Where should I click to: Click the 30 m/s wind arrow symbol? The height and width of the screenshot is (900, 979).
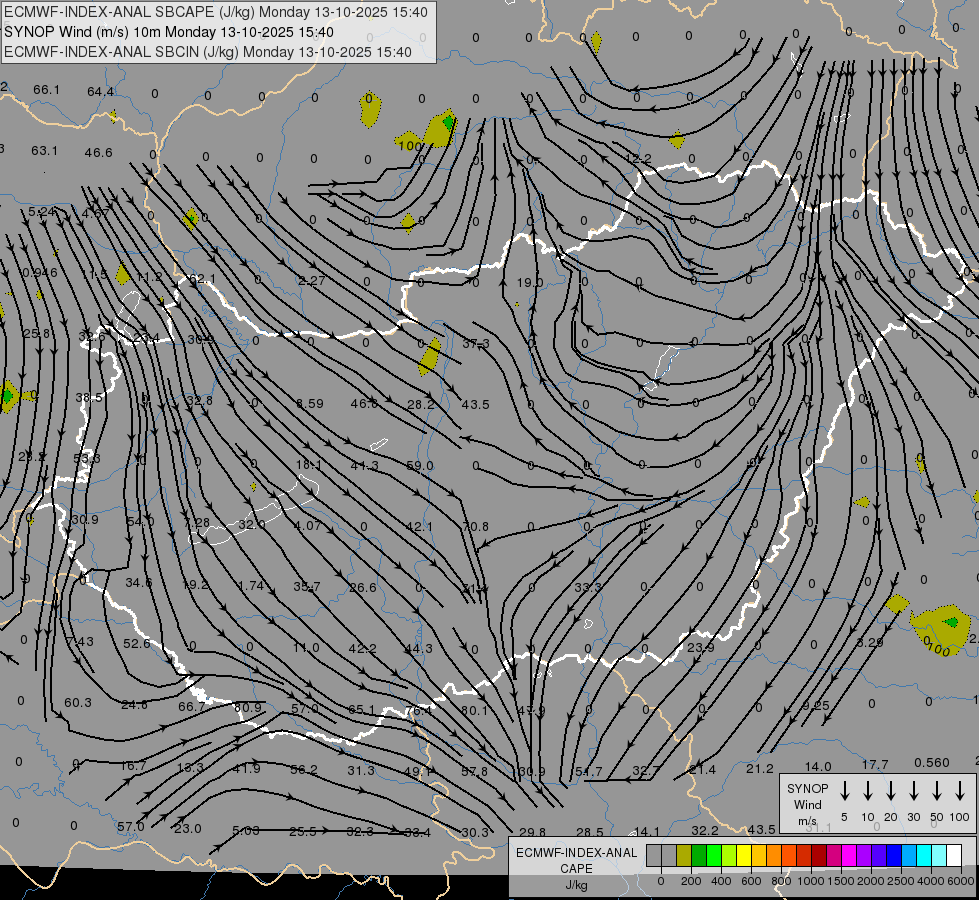[913, 791]
